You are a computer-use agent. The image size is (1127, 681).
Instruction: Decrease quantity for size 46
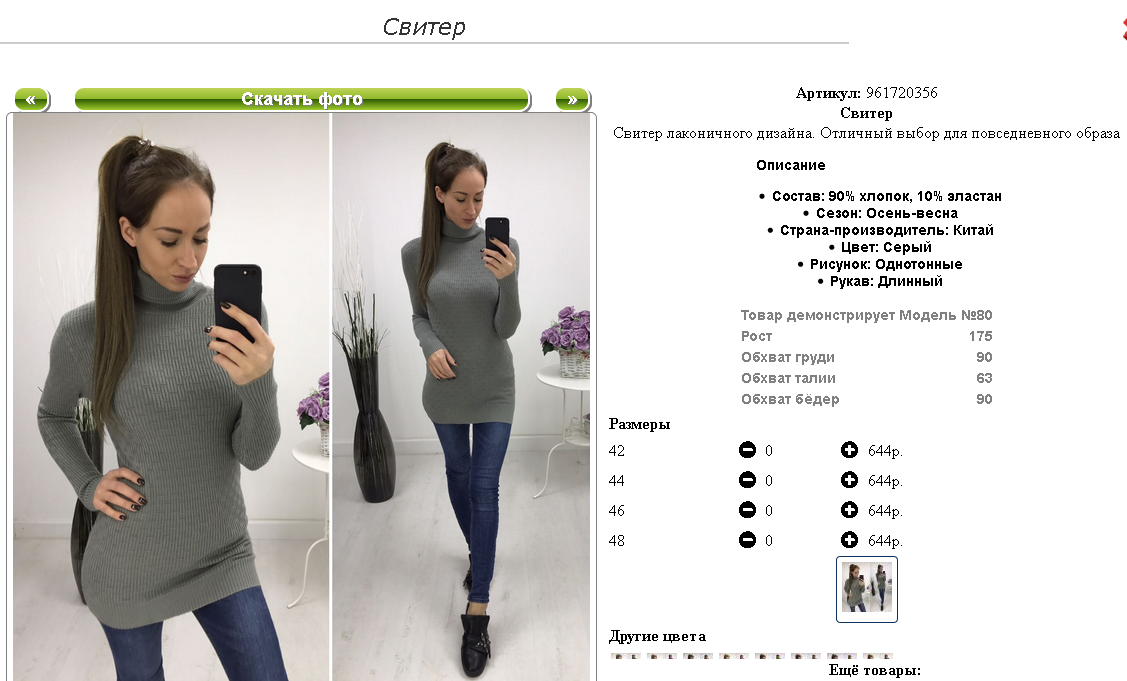tap(748, 511)
